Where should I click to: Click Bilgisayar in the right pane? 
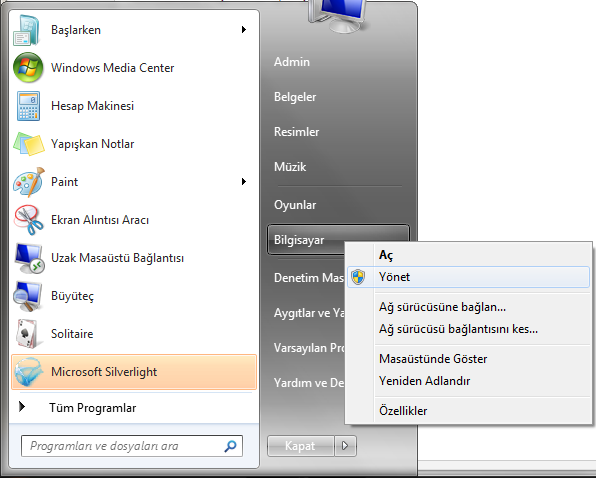(306, 240)
